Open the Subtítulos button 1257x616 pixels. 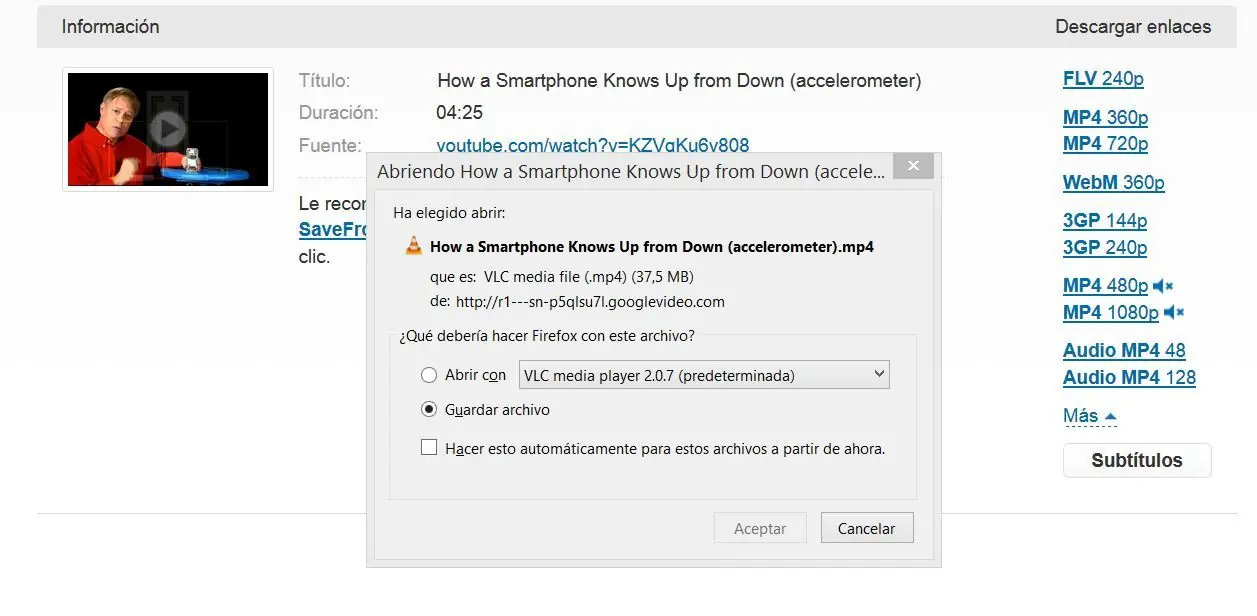coord(1137,460)
